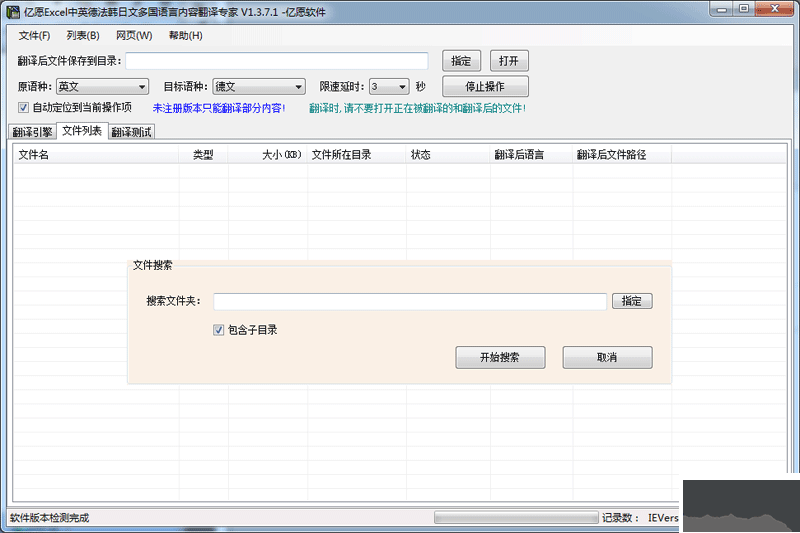
Task: Open the 文件(F) menu
Action: tap(35, 35)
